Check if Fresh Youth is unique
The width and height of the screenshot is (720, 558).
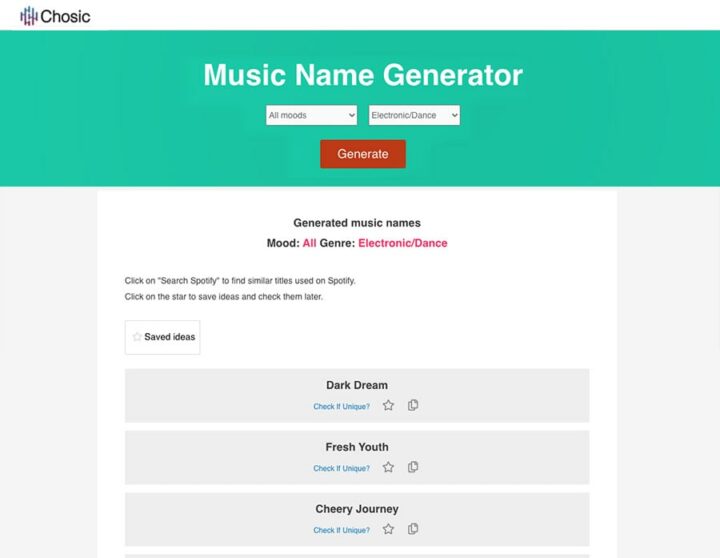point(341,469)
